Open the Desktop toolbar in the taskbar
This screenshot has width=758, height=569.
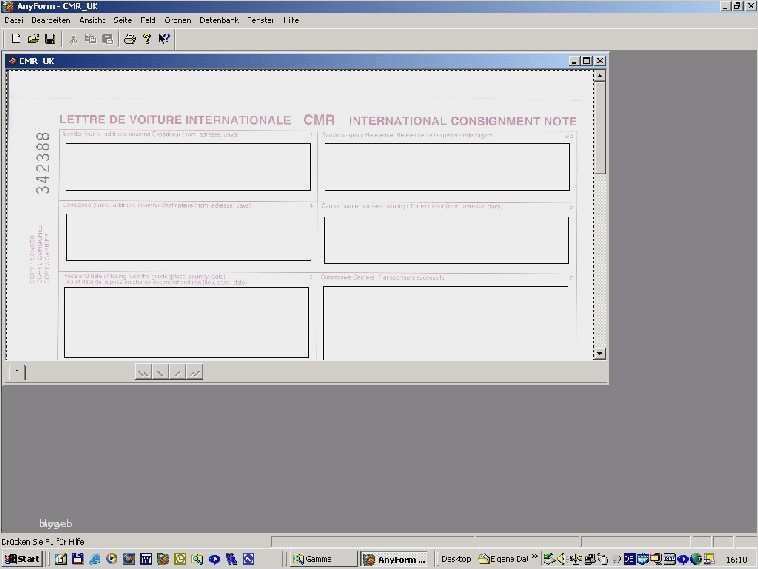[456, 559]
